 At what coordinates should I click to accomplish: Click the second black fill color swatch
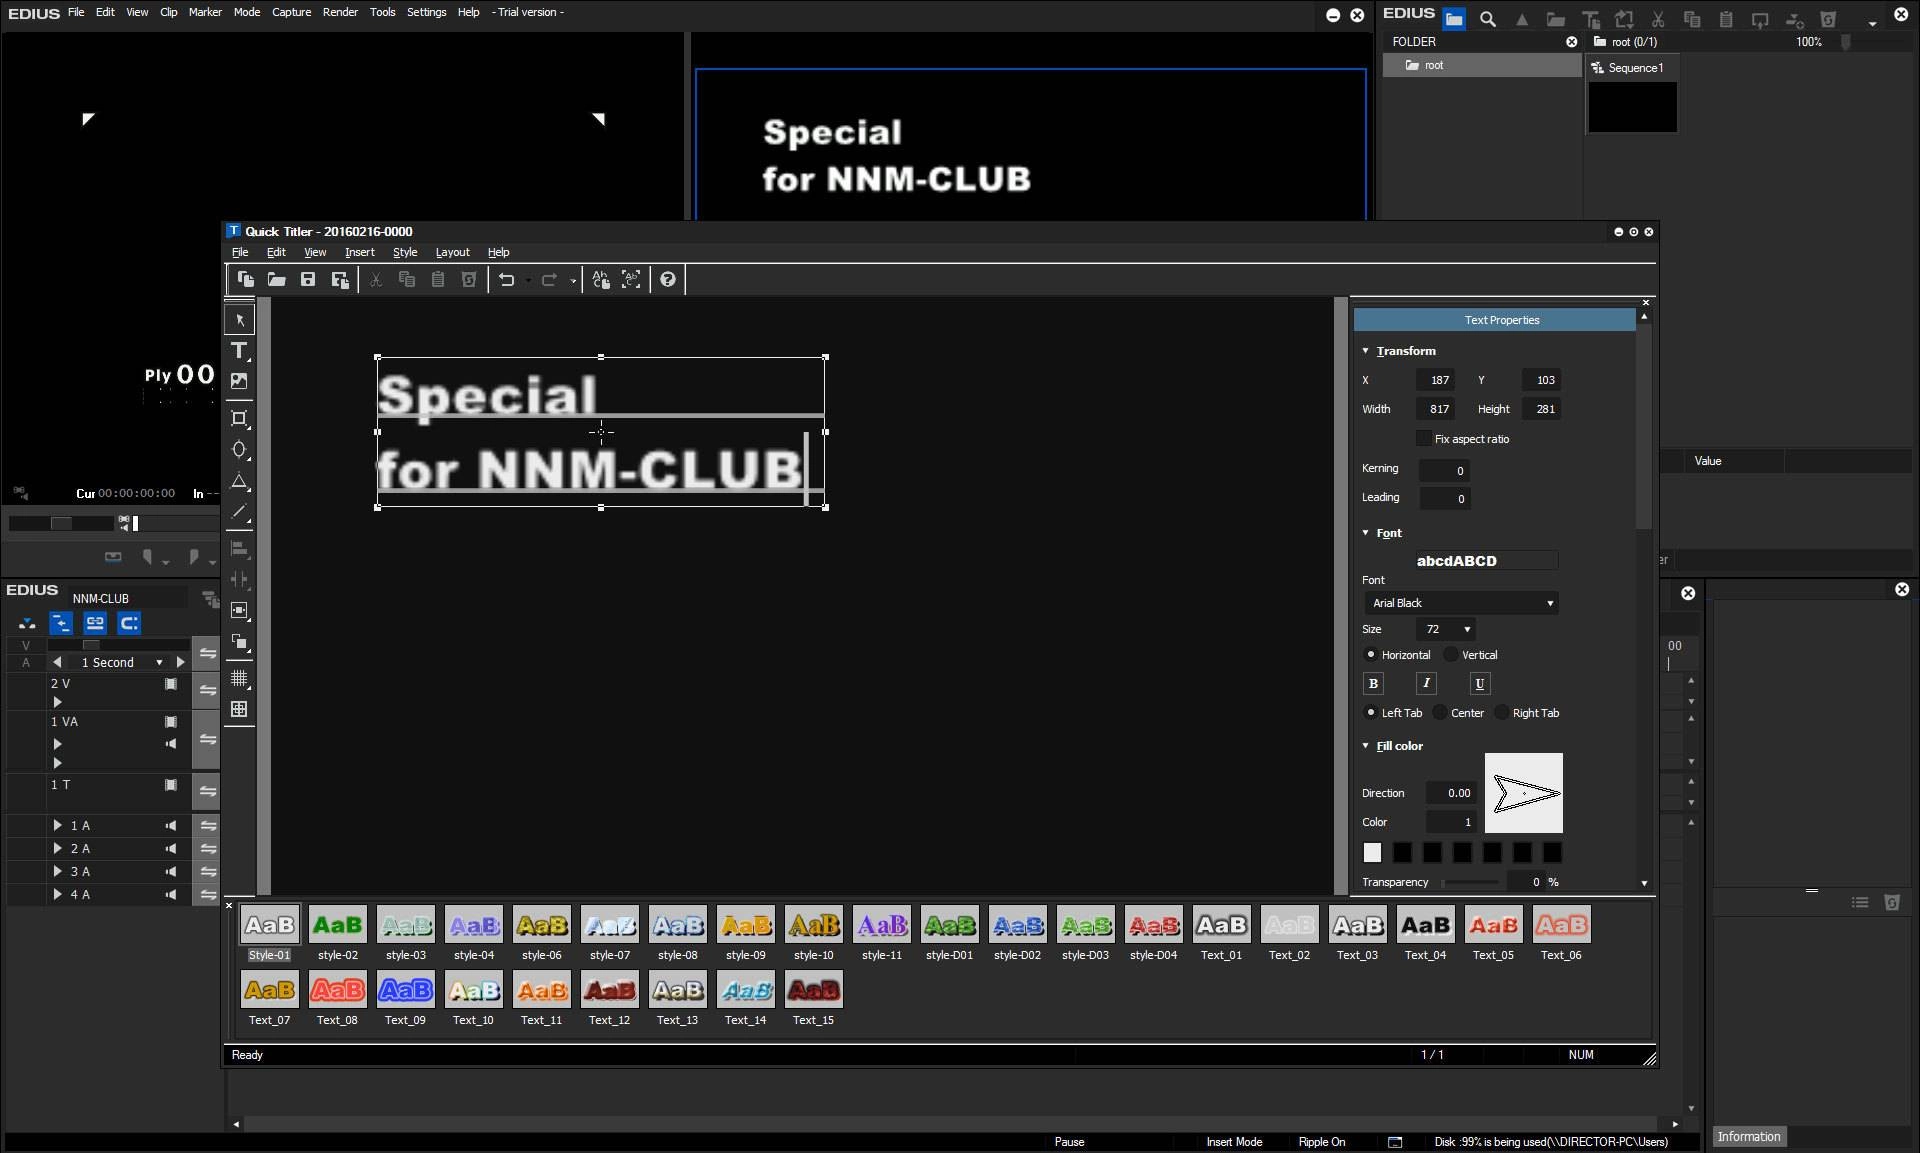click(x=1432, y=853)
